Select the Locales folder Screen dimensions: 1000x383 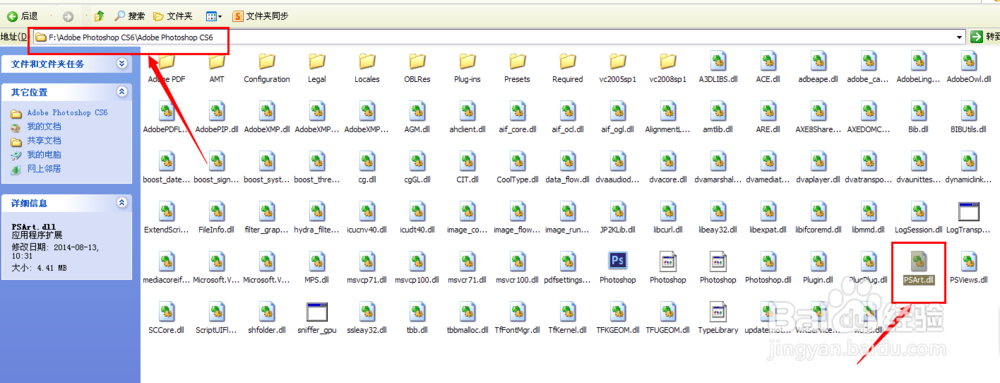pyautogui.click(x=367, y=68)
